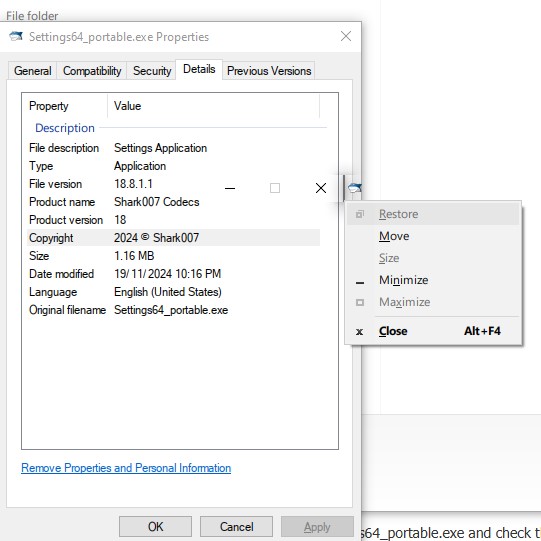
Task: Choose Close Alt+F4 menu entry
Action: (433, 331)
